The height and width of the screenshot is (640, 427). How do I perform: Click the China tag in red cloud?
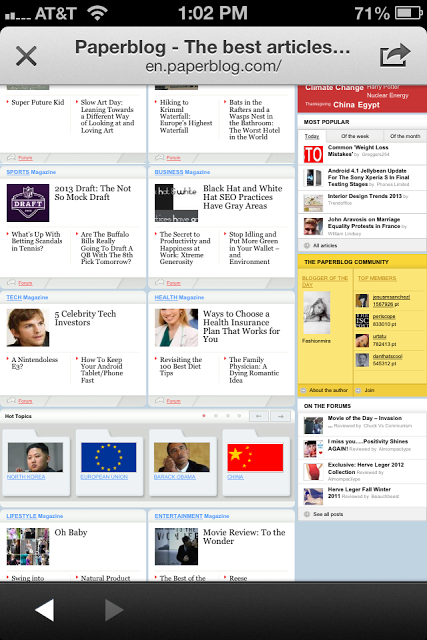344,105
